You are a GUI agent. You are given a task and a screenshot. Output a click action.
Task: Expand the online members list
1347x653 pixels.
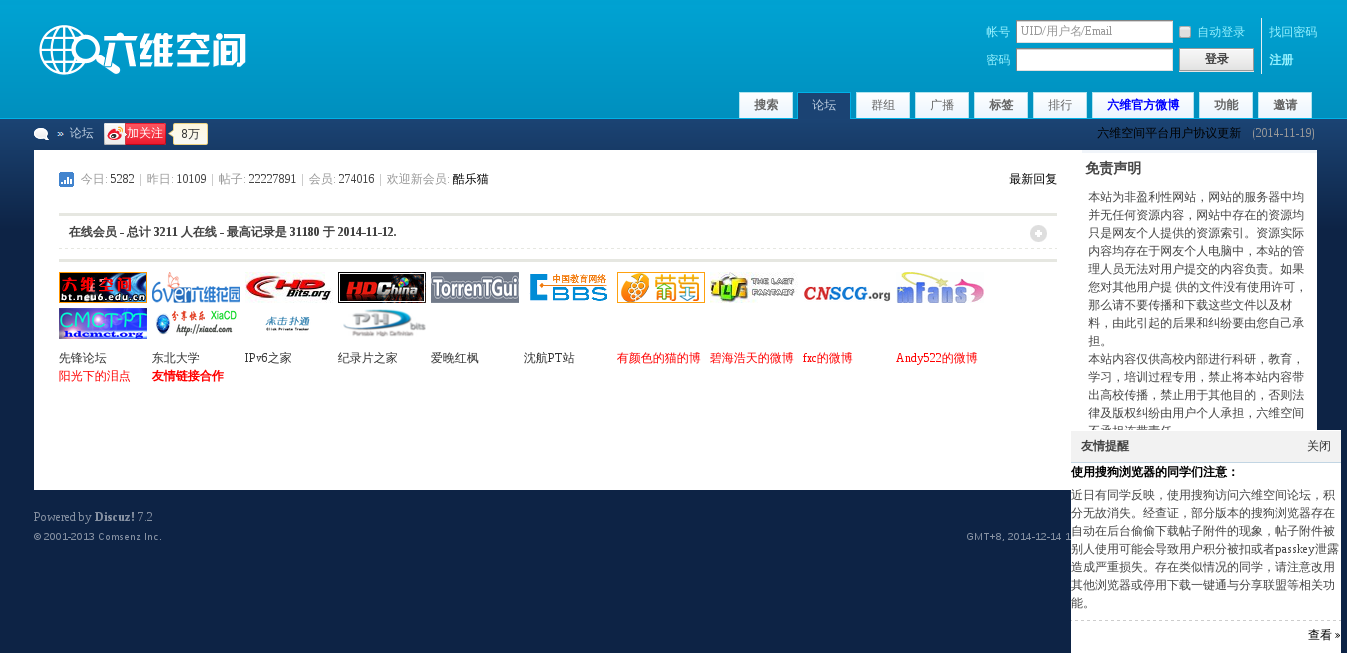coord(1038,233)
